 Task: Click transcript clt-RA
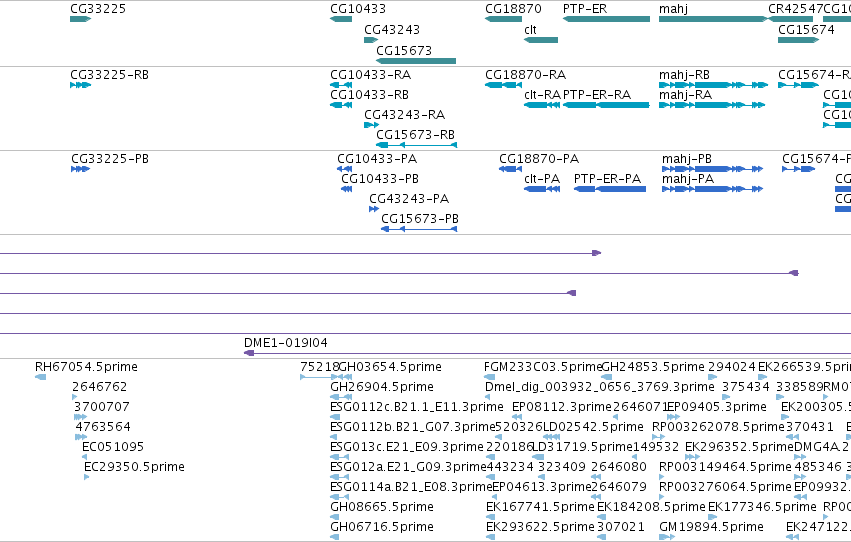pos(542,94)
